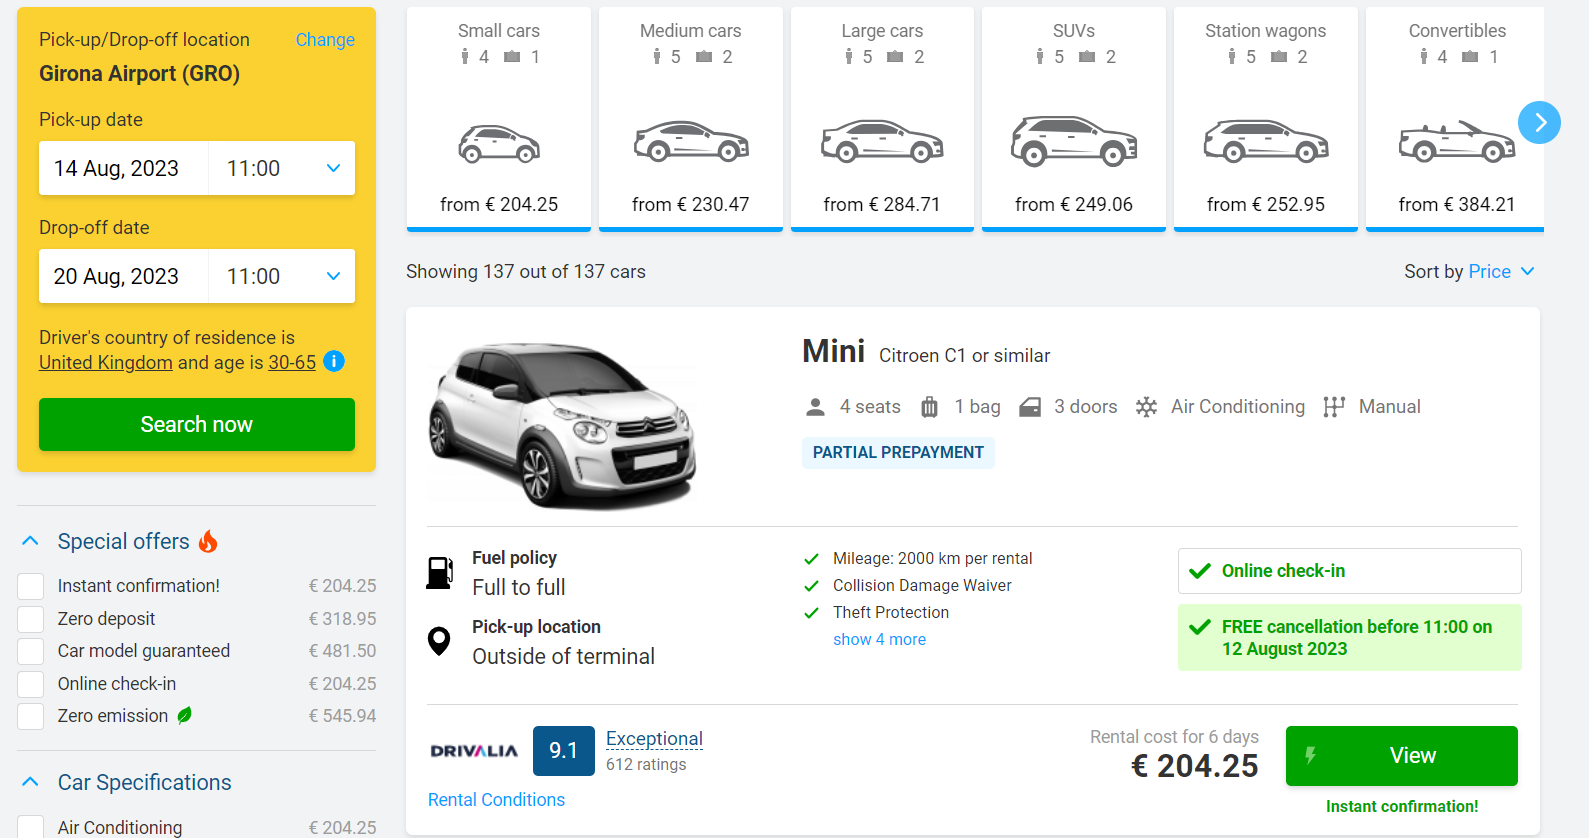Viewport: 1589px width, 838px height.
Task: Open the pick-up time dropdown
Action: point(281,168)
